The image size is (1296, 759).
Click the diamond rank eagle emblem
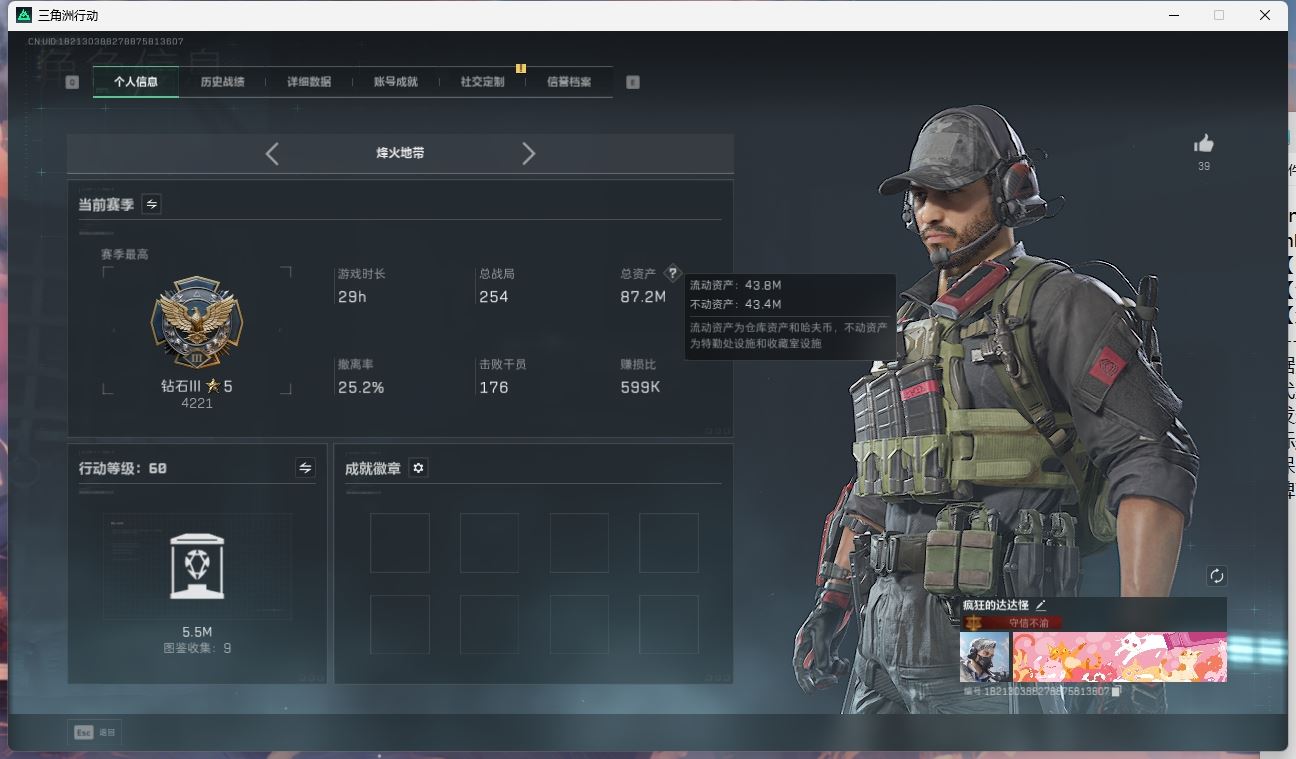tap(197, 324)
